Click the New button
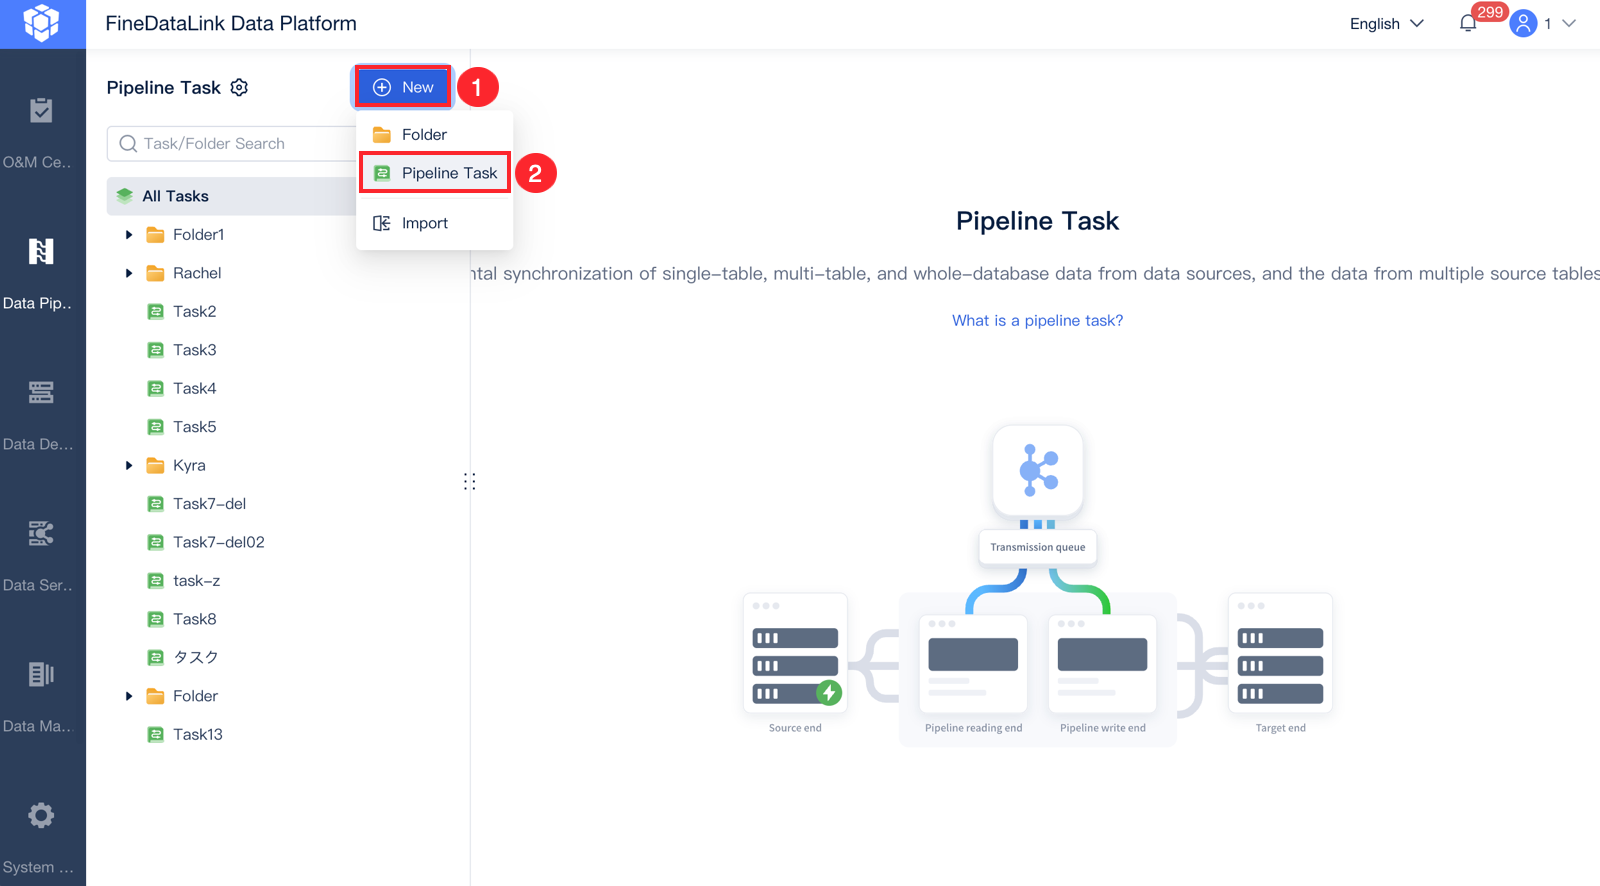The width and height of the screenshot is (1600, 886). pos(402,87)
